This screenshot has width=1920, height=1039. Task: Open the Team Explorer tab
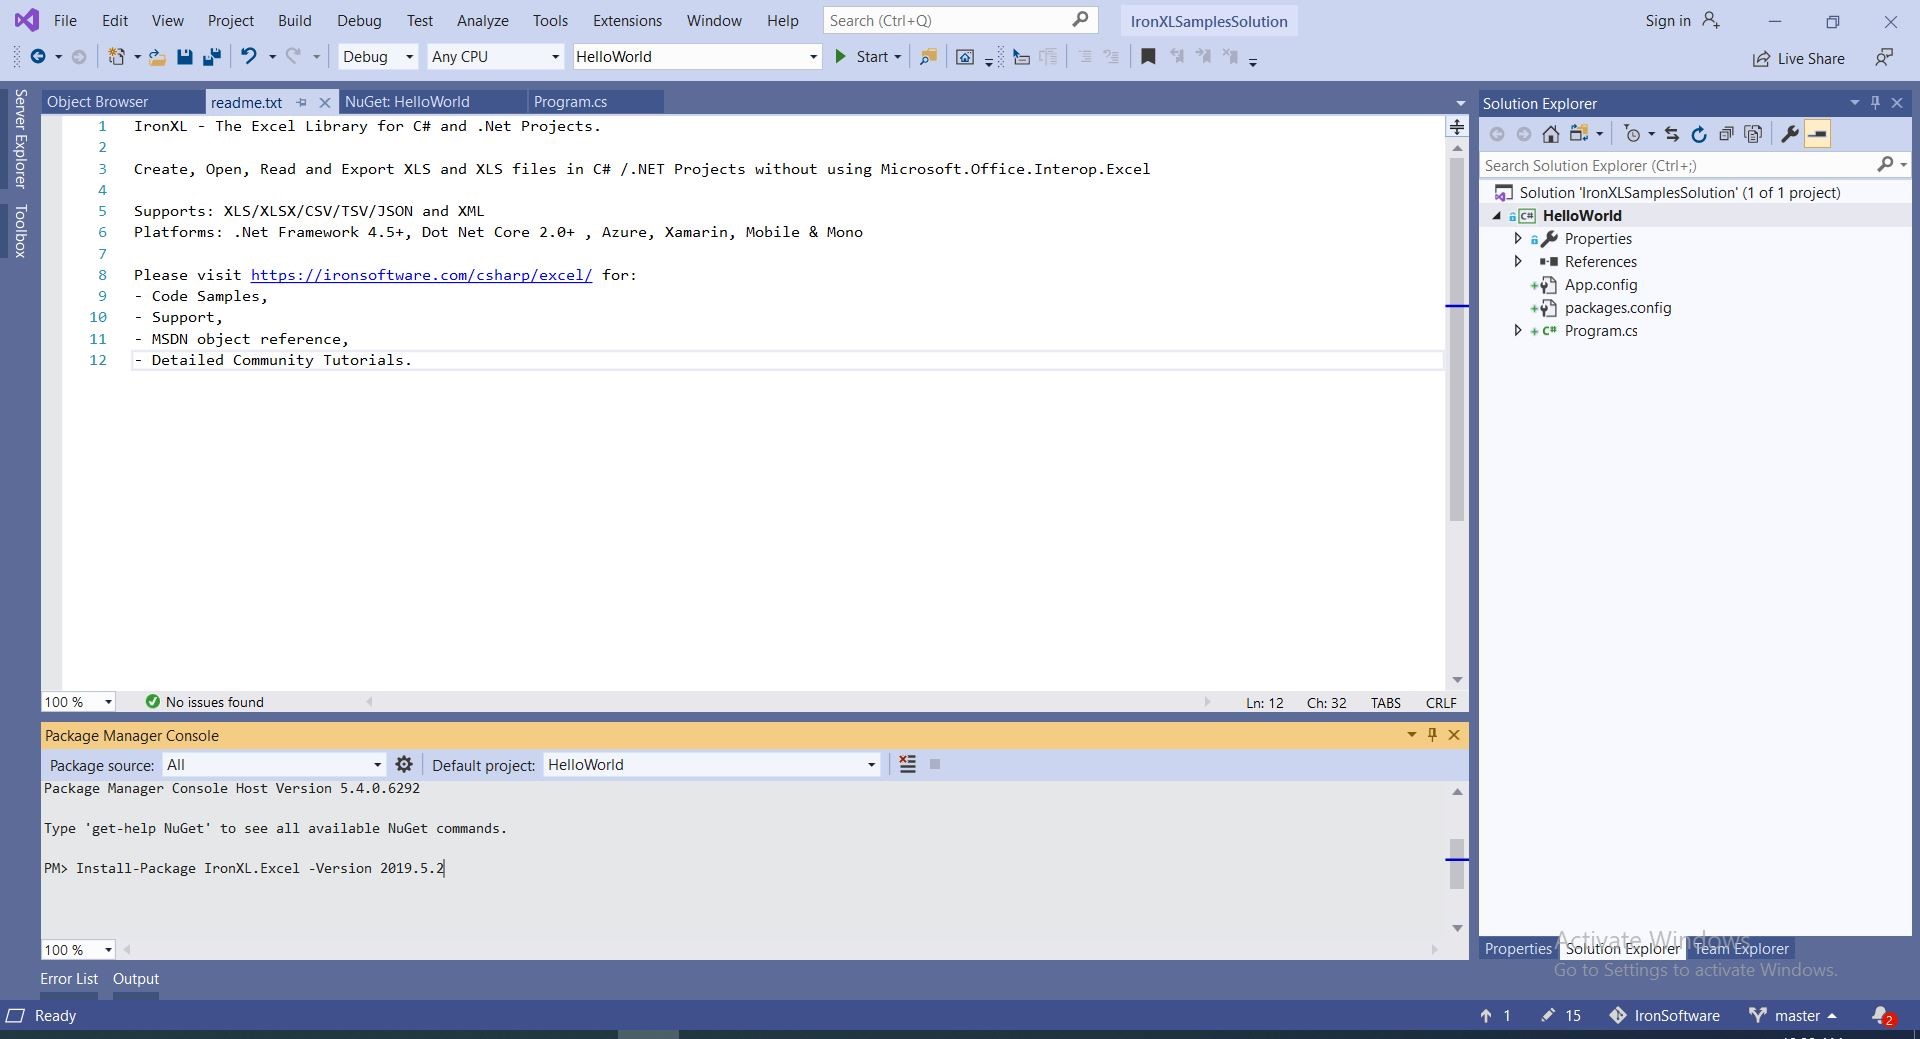[1741, 949]
